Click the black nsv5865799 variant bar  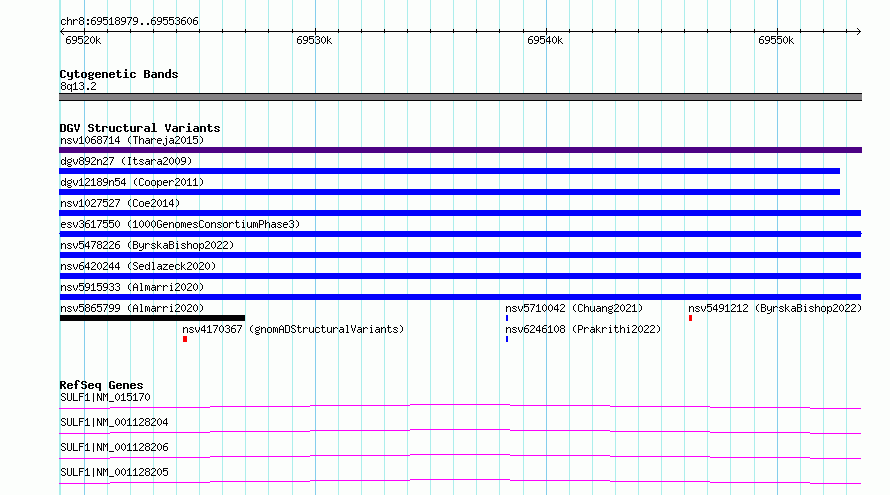pos(152,318)
